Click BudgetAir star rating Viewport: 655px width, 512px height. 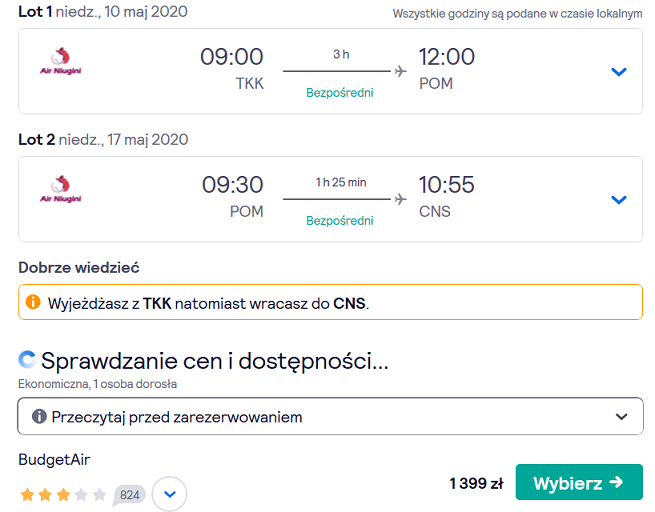point(63,495)
